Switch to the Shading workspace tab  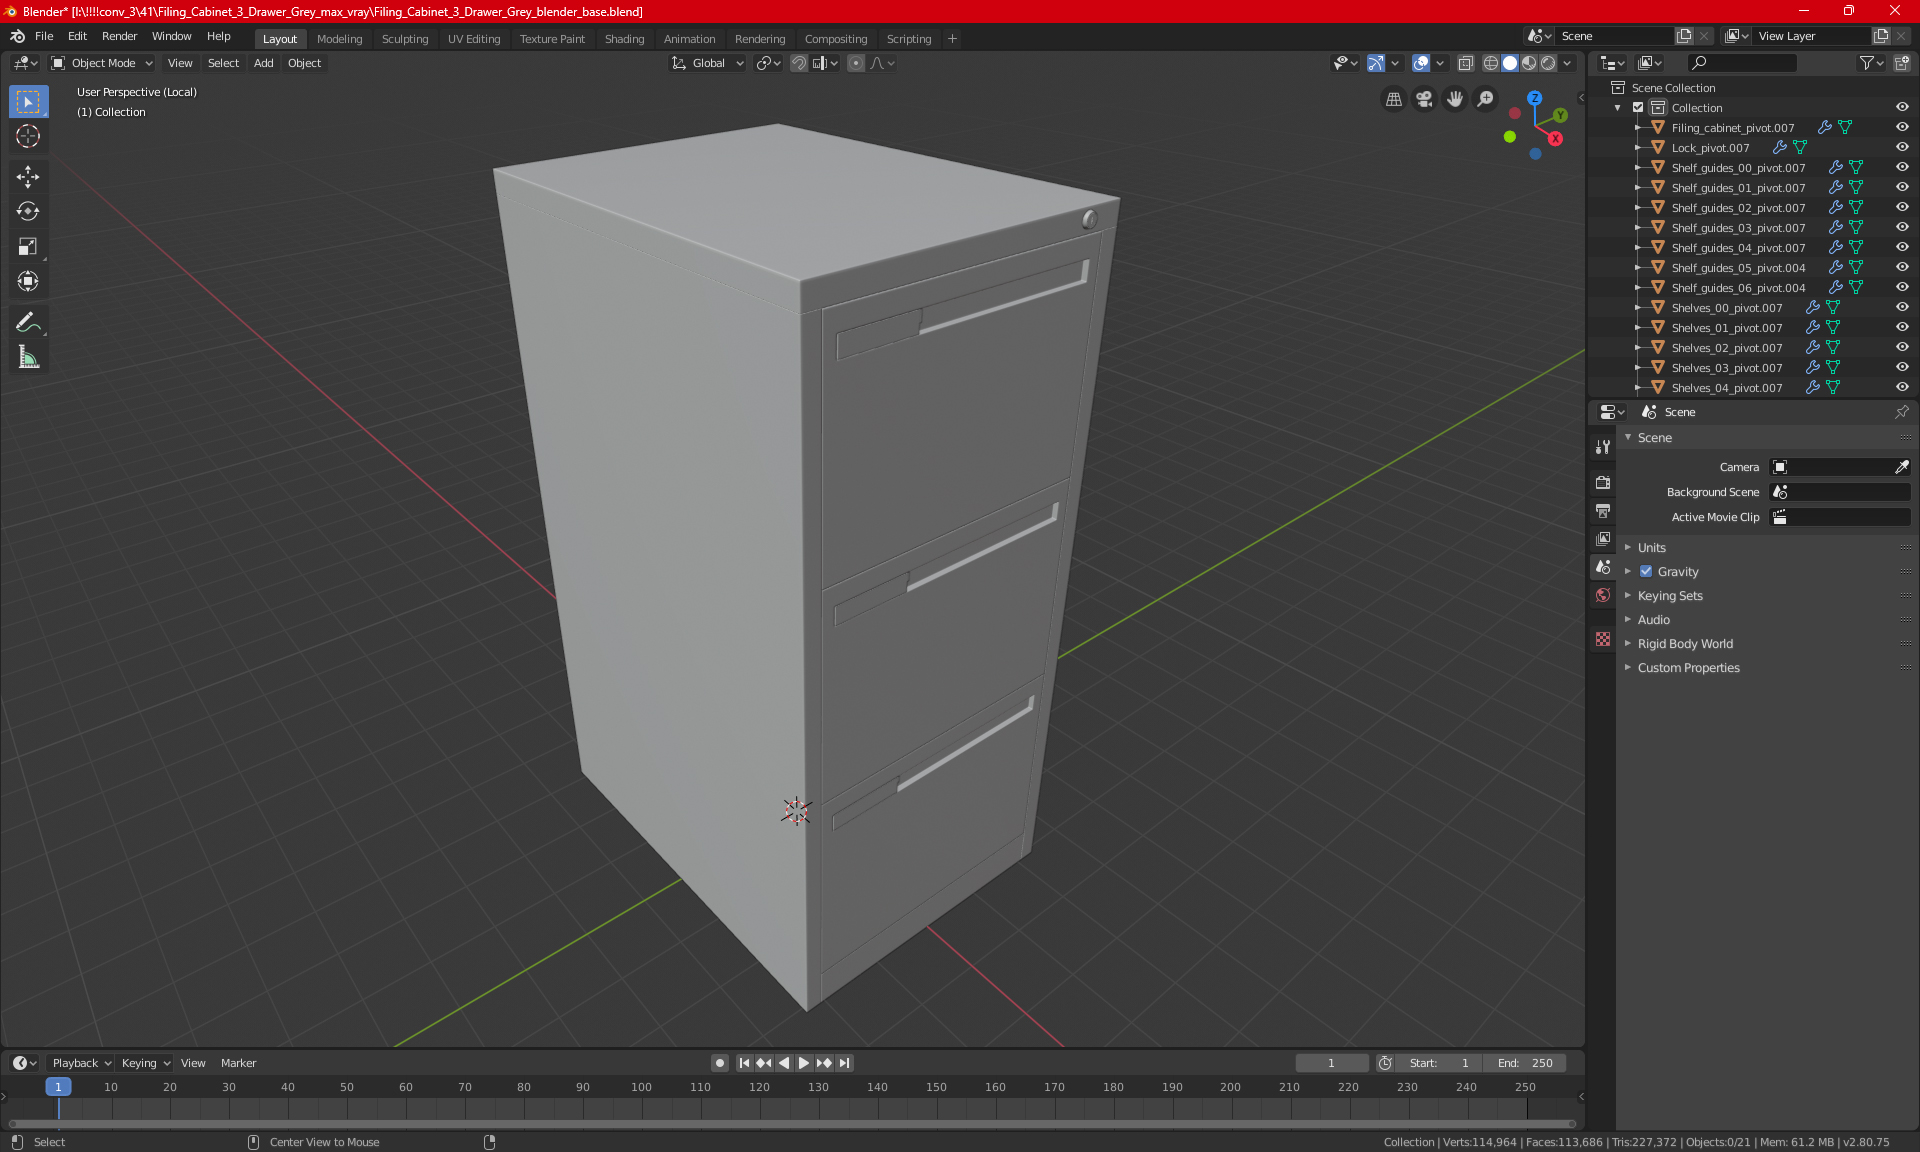(x=624, y=39)
